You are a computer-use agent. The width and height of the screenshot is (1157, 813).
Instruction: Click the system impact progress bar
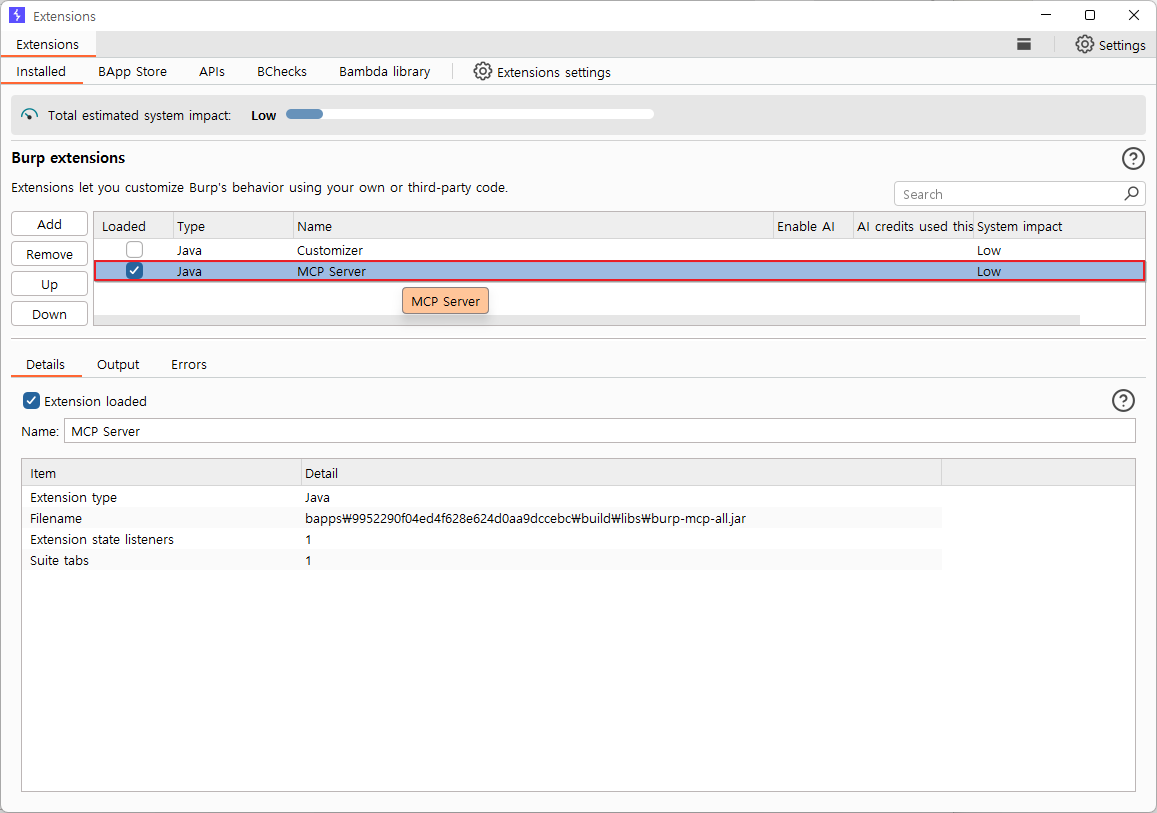(x=470, y=114)
